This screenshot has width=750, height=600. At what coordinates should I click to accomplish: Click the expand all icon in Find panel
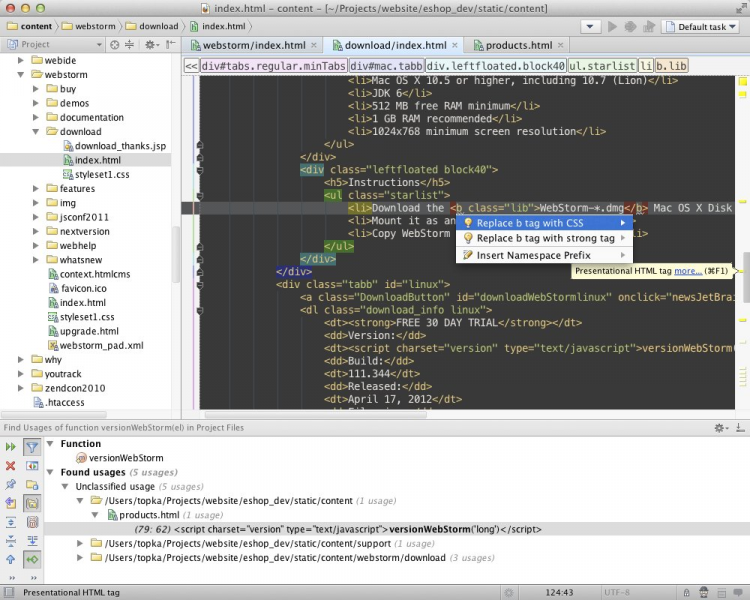[x=11, y=522]
